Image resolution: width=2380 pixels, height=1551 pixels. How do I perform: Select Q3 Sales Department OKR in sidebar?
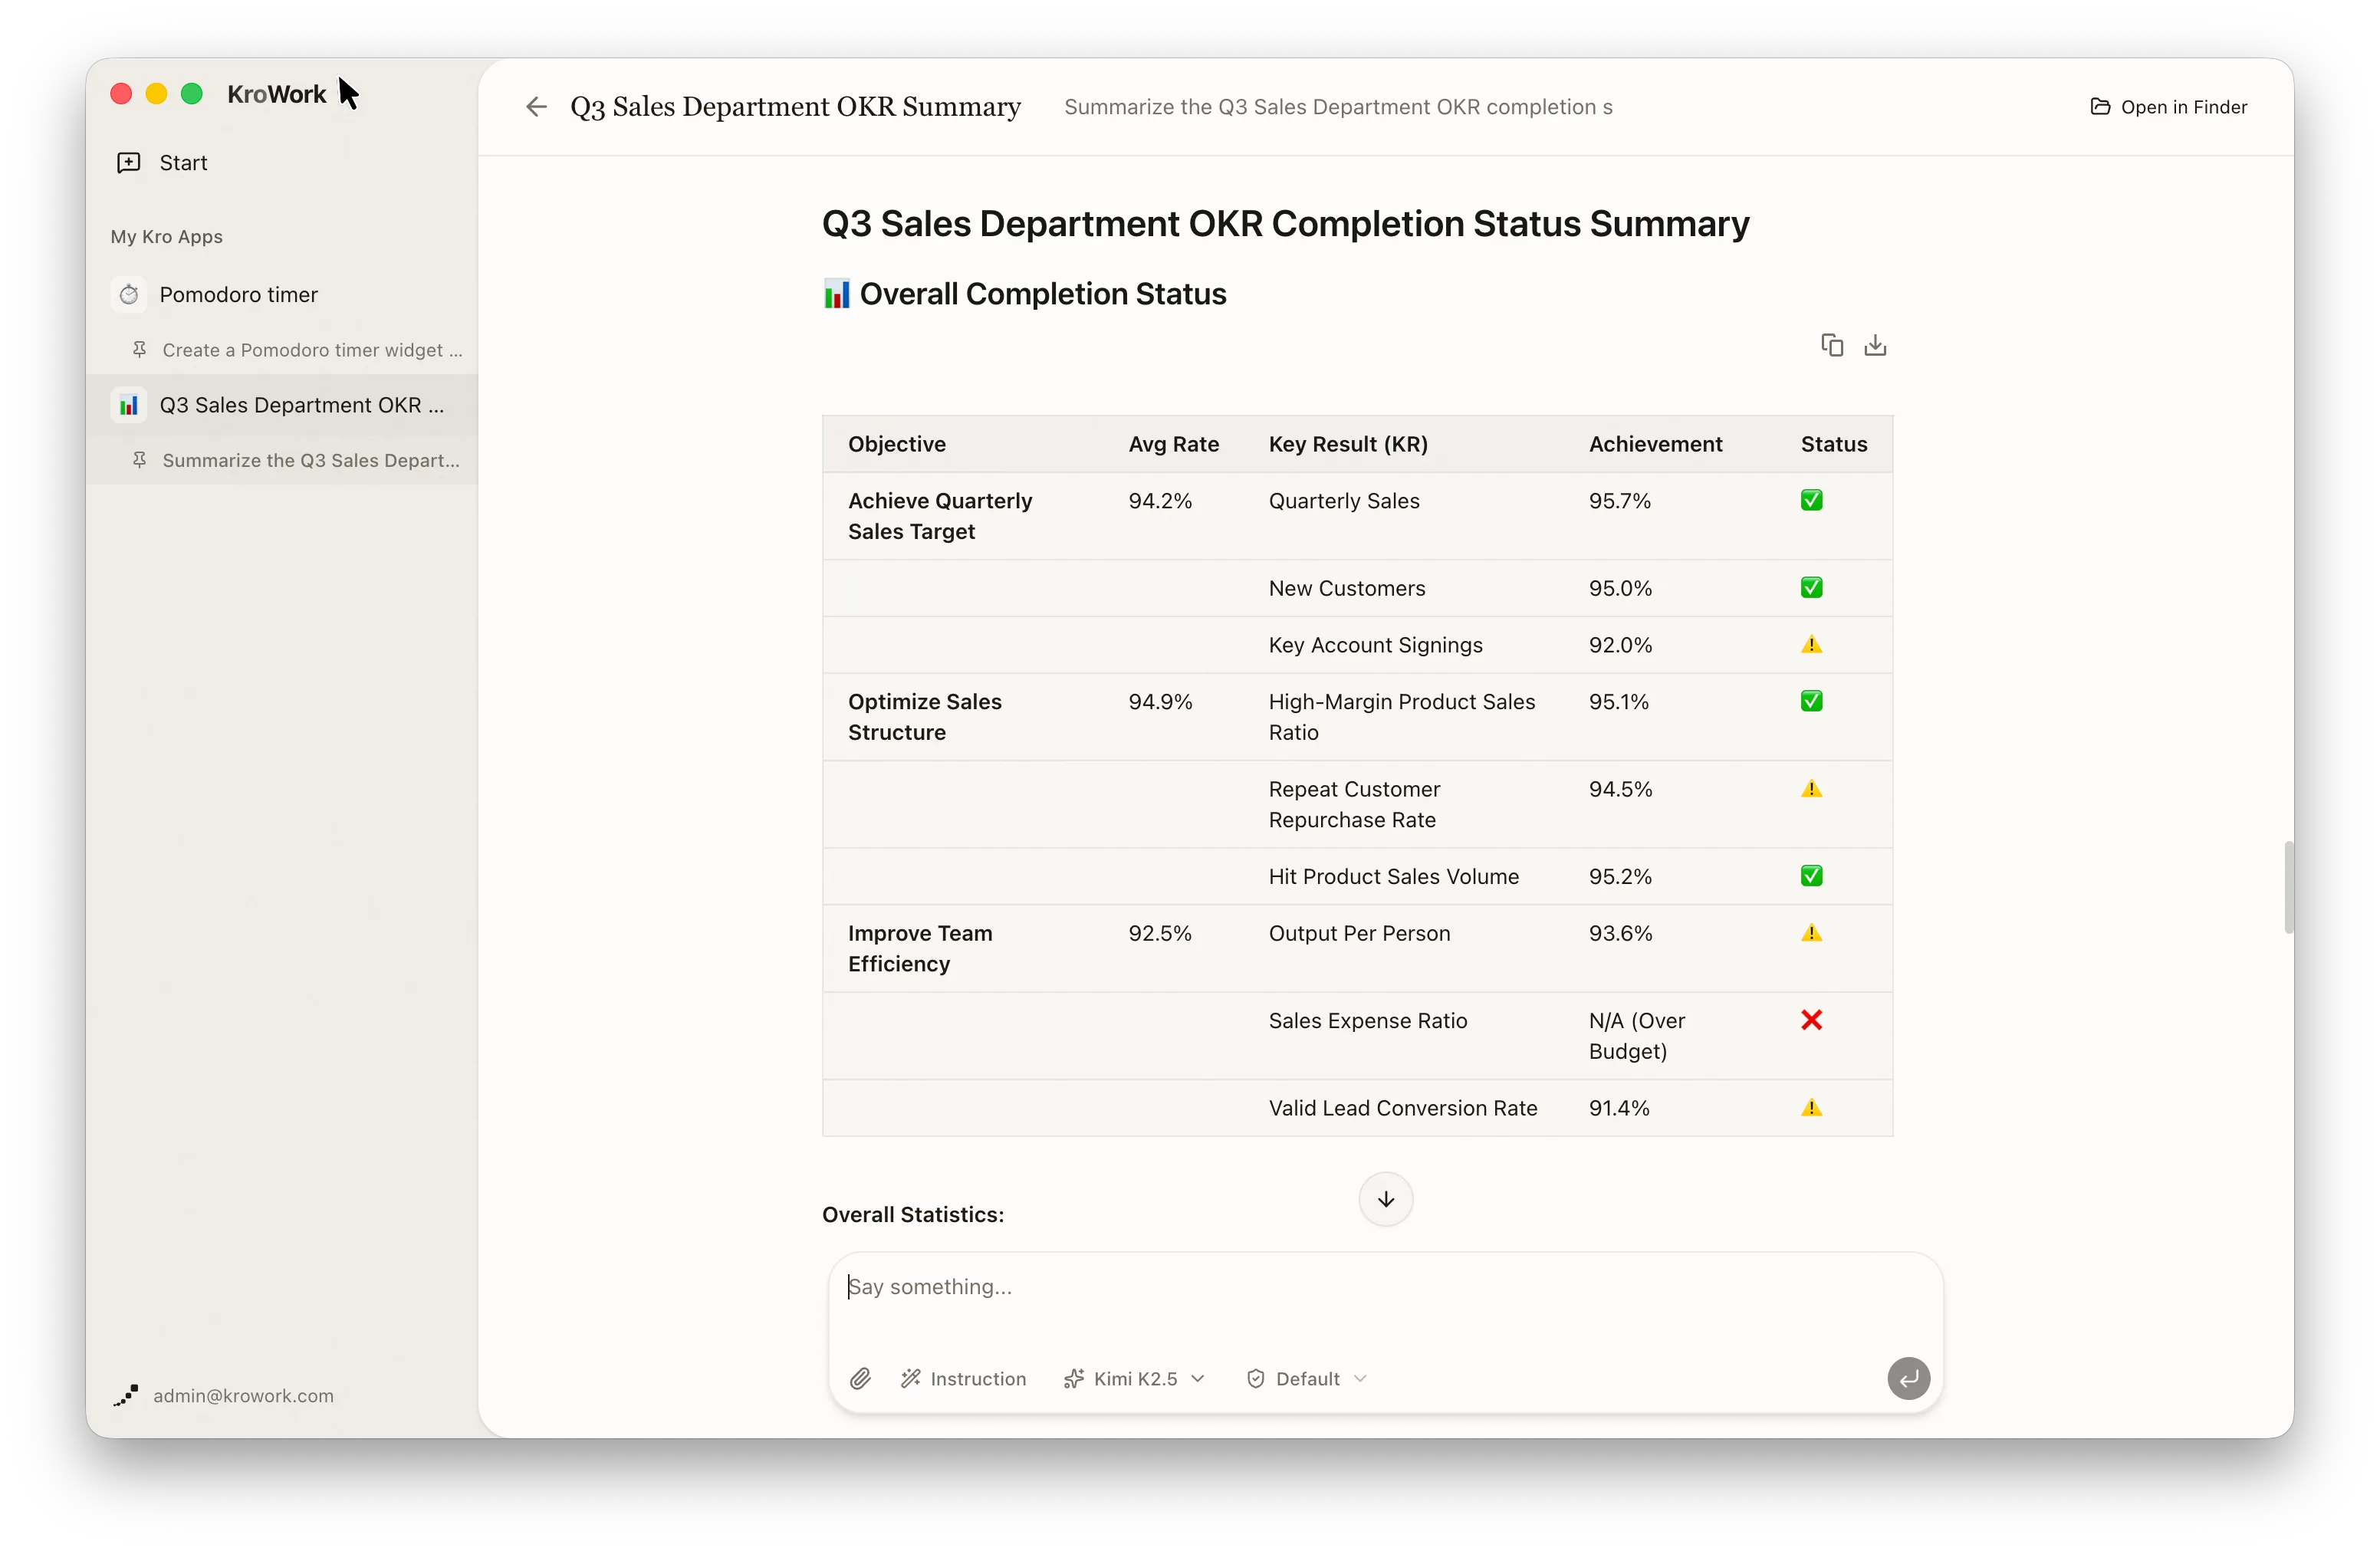(x=282, y=405)
